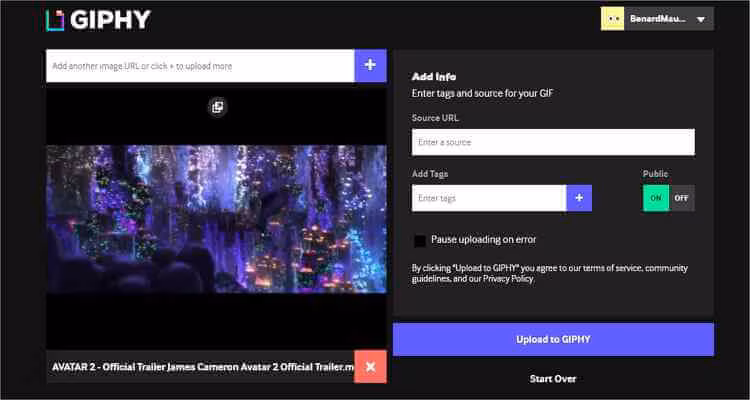
Task: Click the Privacy Policy agreement text
Action: coord(508,278)
